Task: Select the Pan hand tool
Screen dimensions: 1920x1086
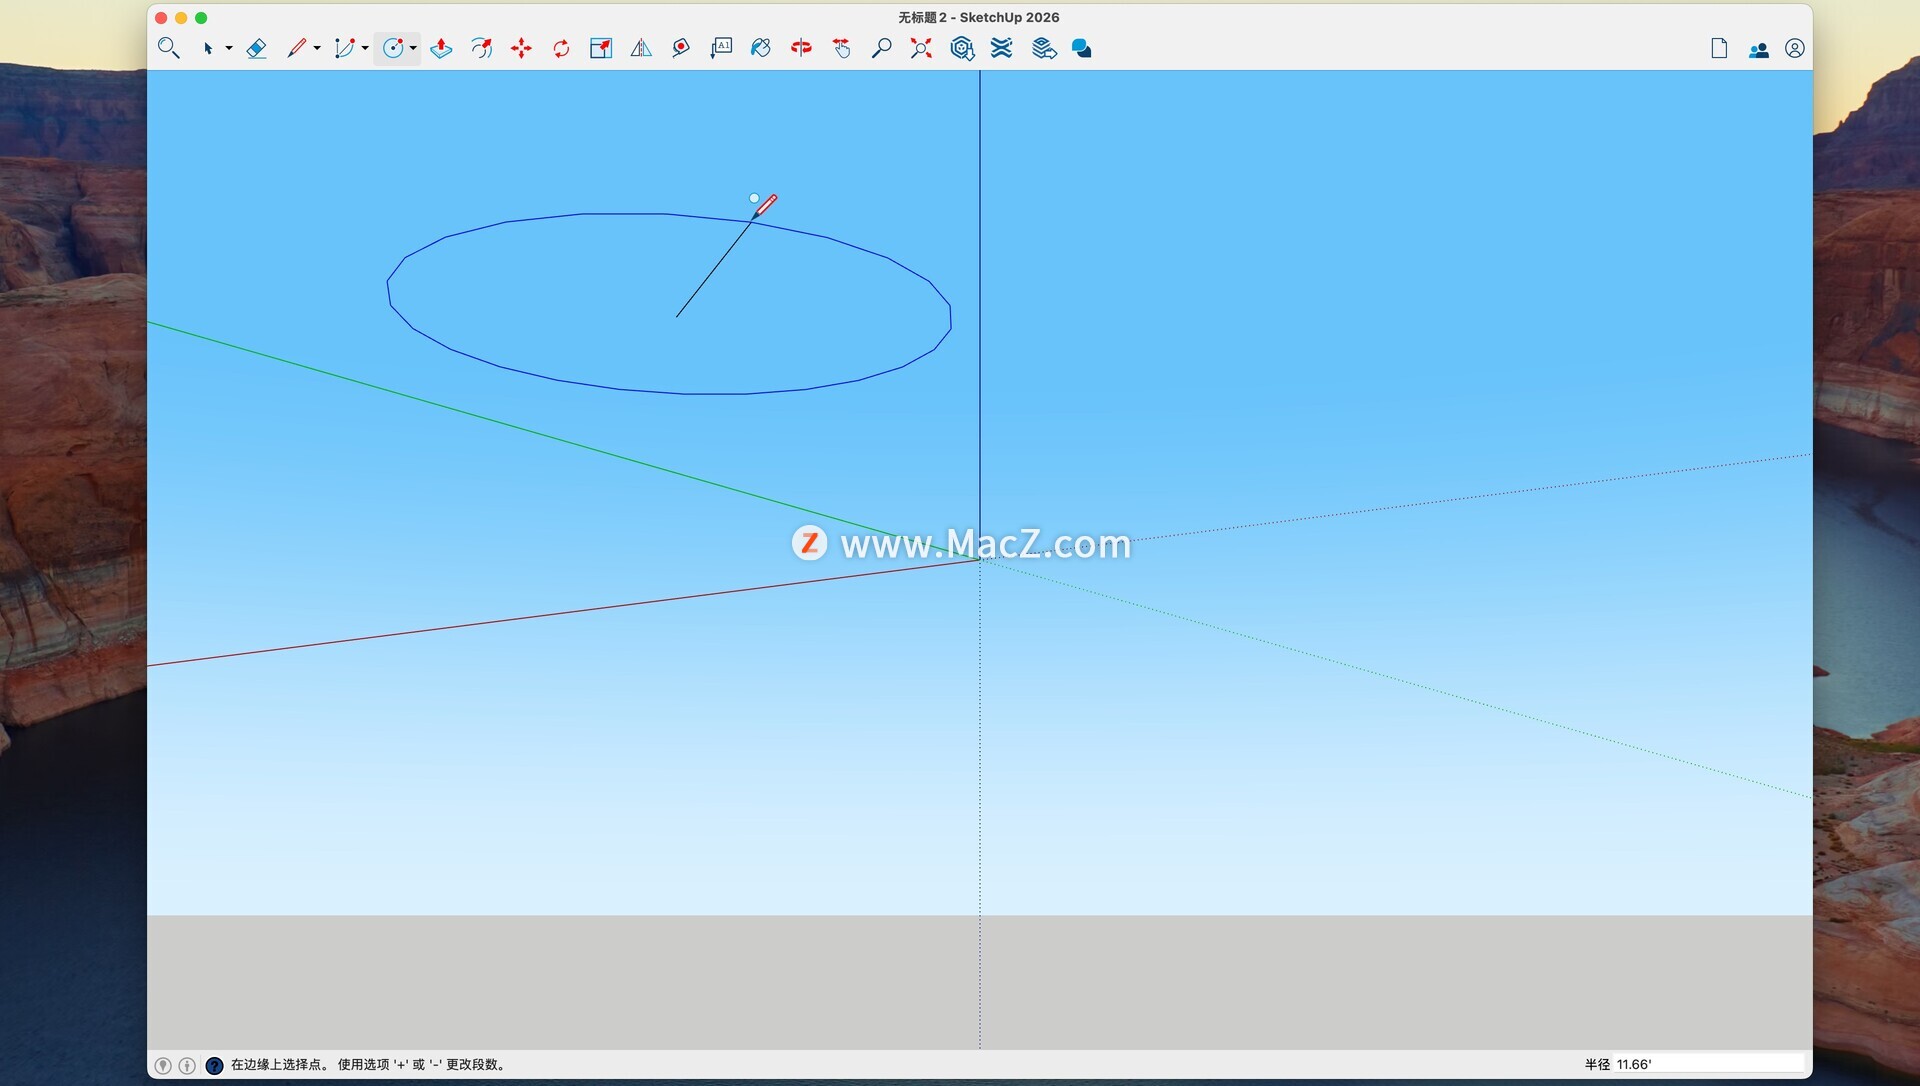Action: tap(841, 48)
